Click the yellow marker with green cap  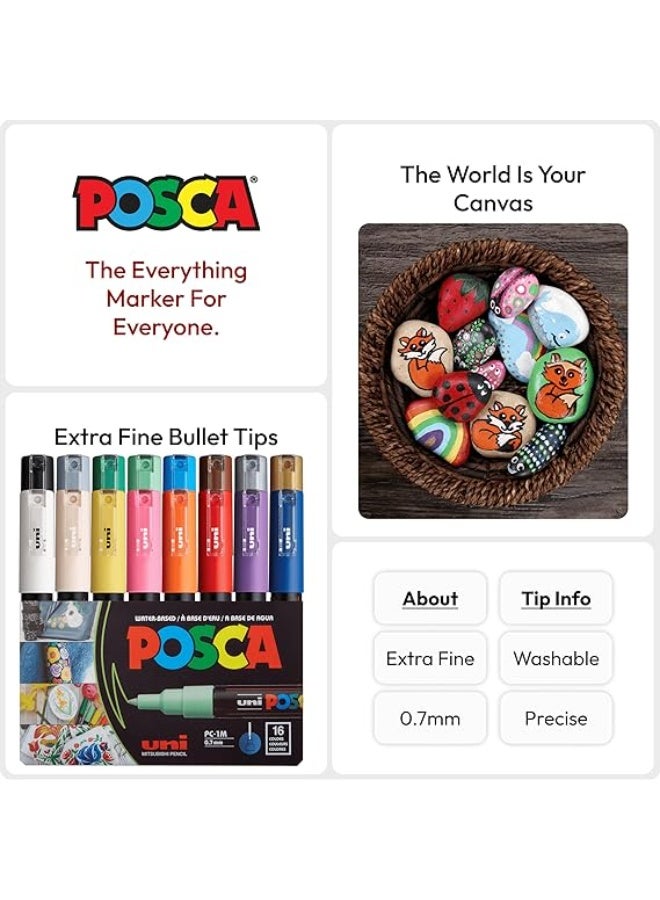pos(108,527)
